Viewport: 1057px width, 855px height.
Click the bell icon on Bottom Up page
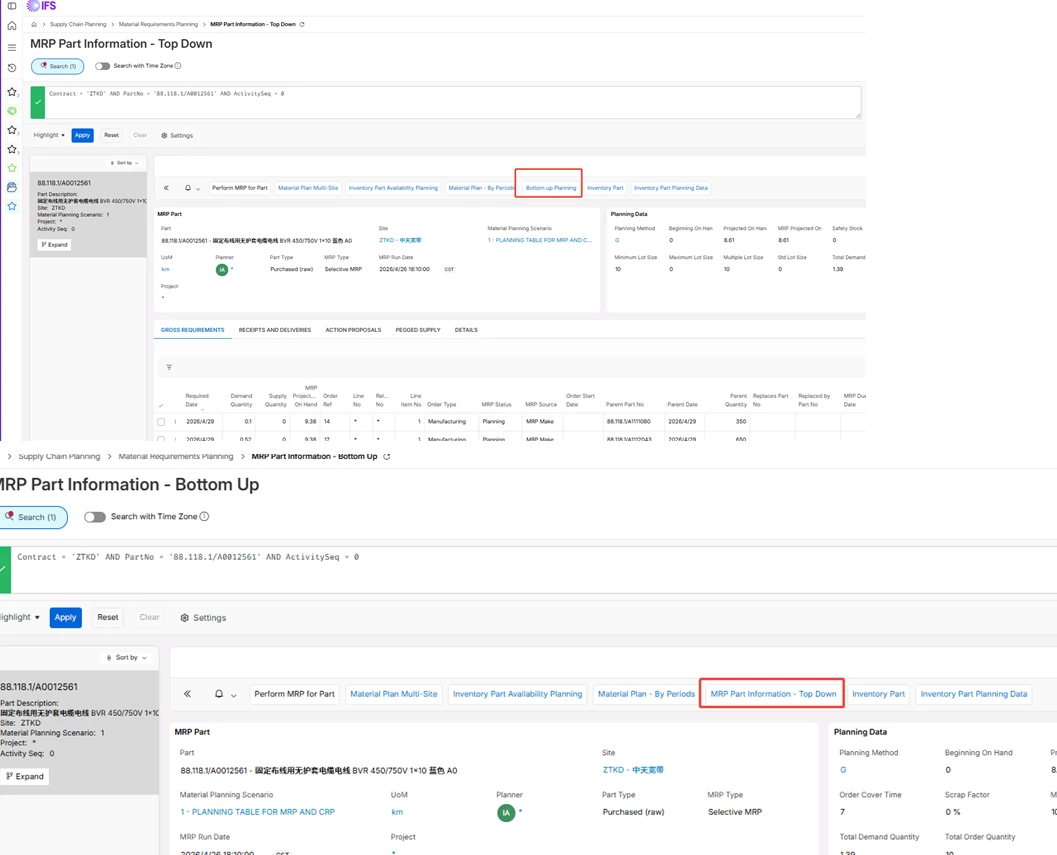click(x=219, y=694)
